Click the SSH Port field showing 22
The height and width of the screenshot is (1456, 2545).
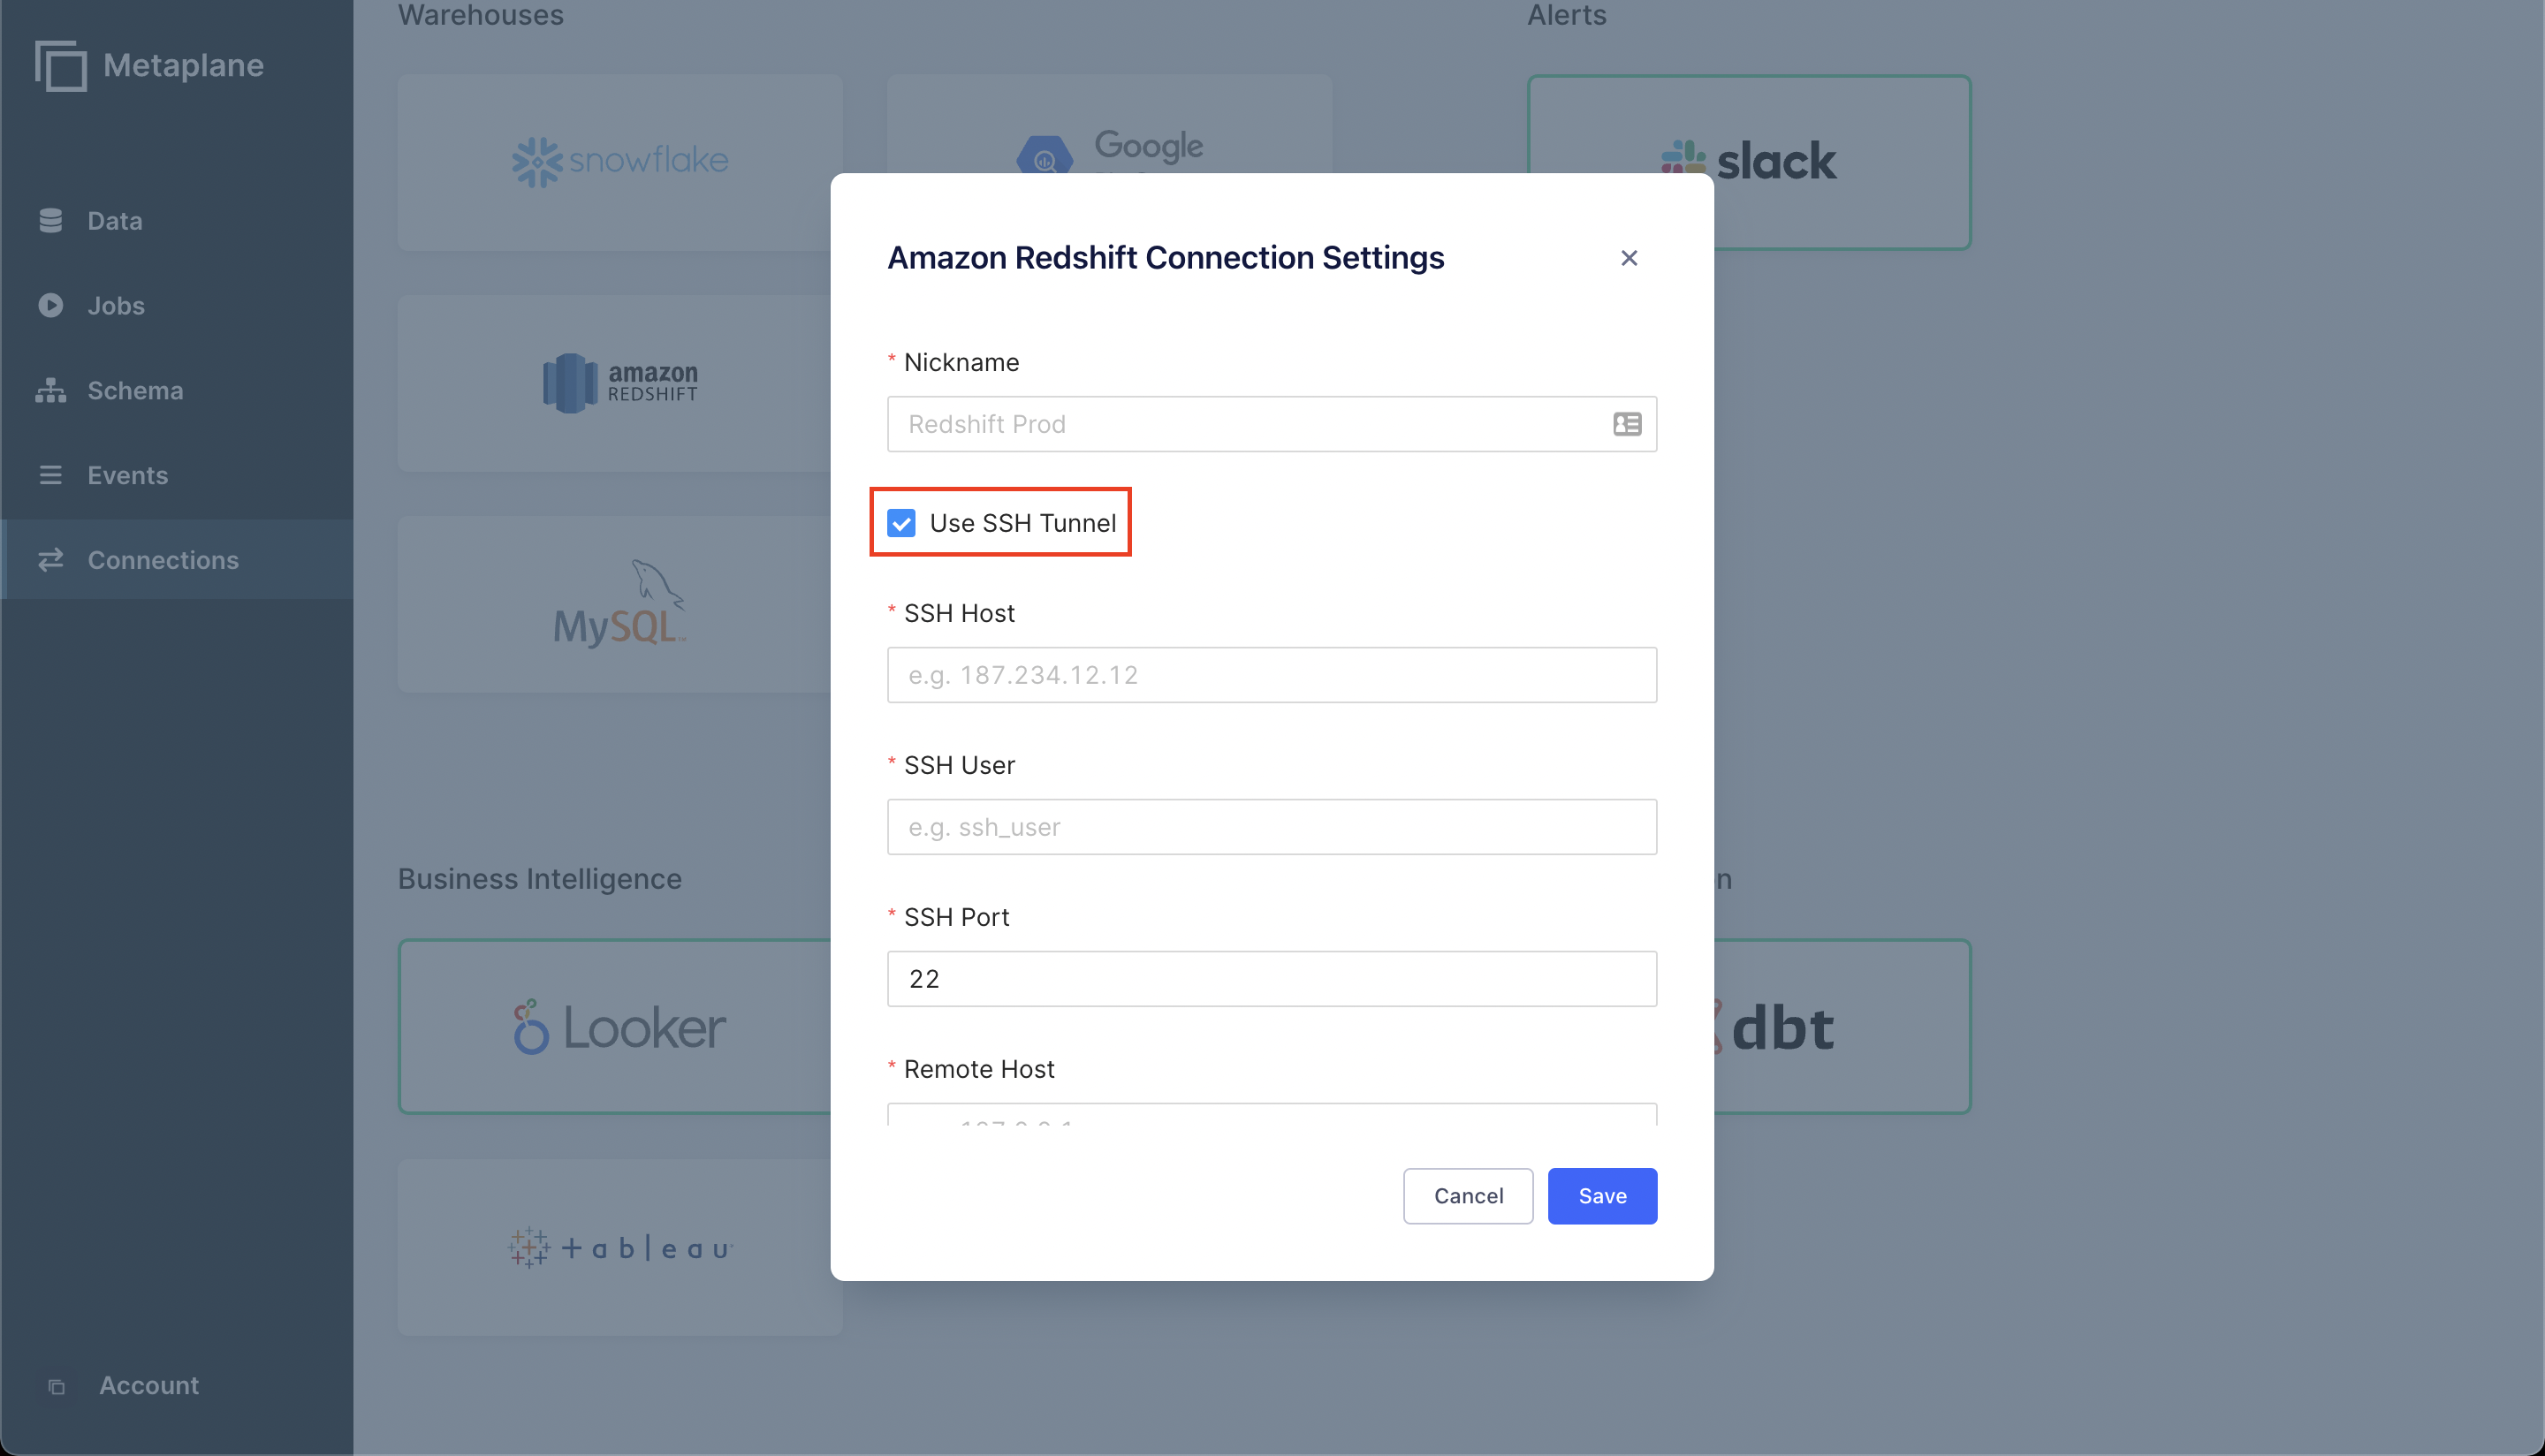[x=1271, y=979]
